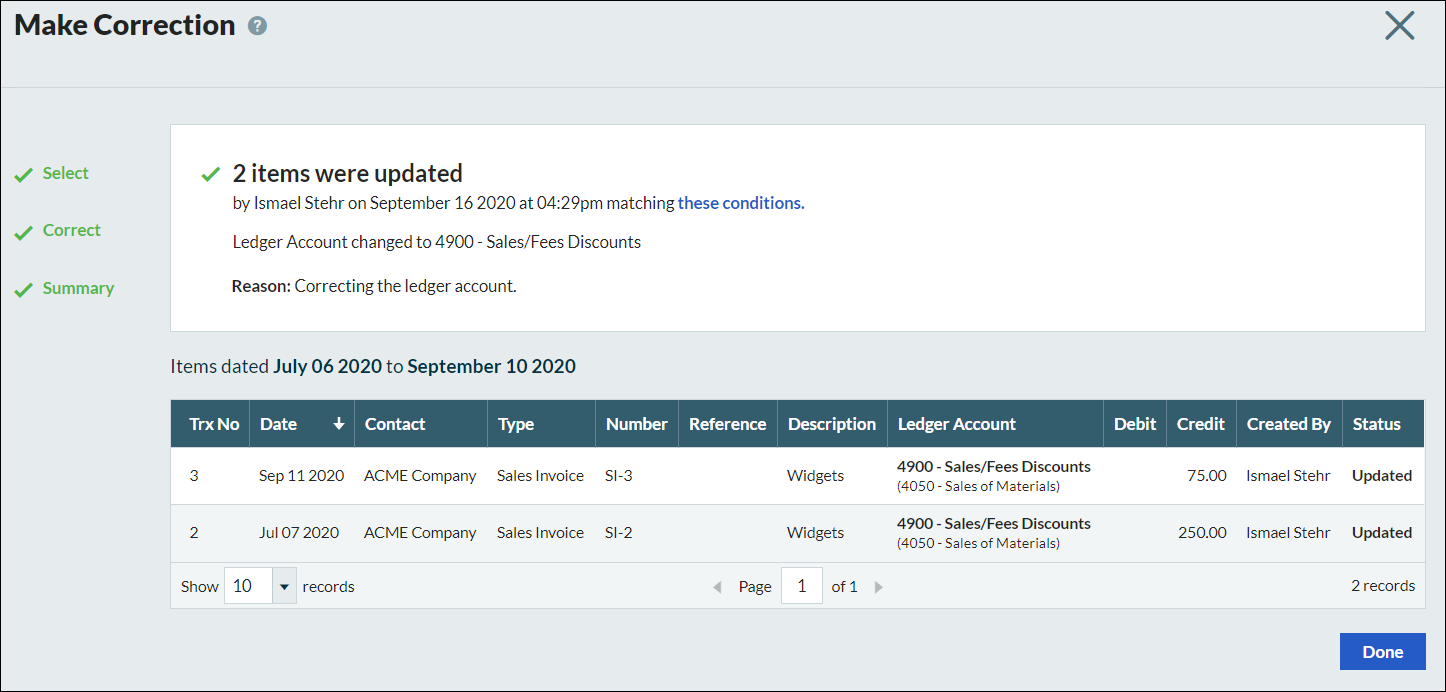
Task: Select the SI-3 sales invoice row
Action: coord(618,476)
